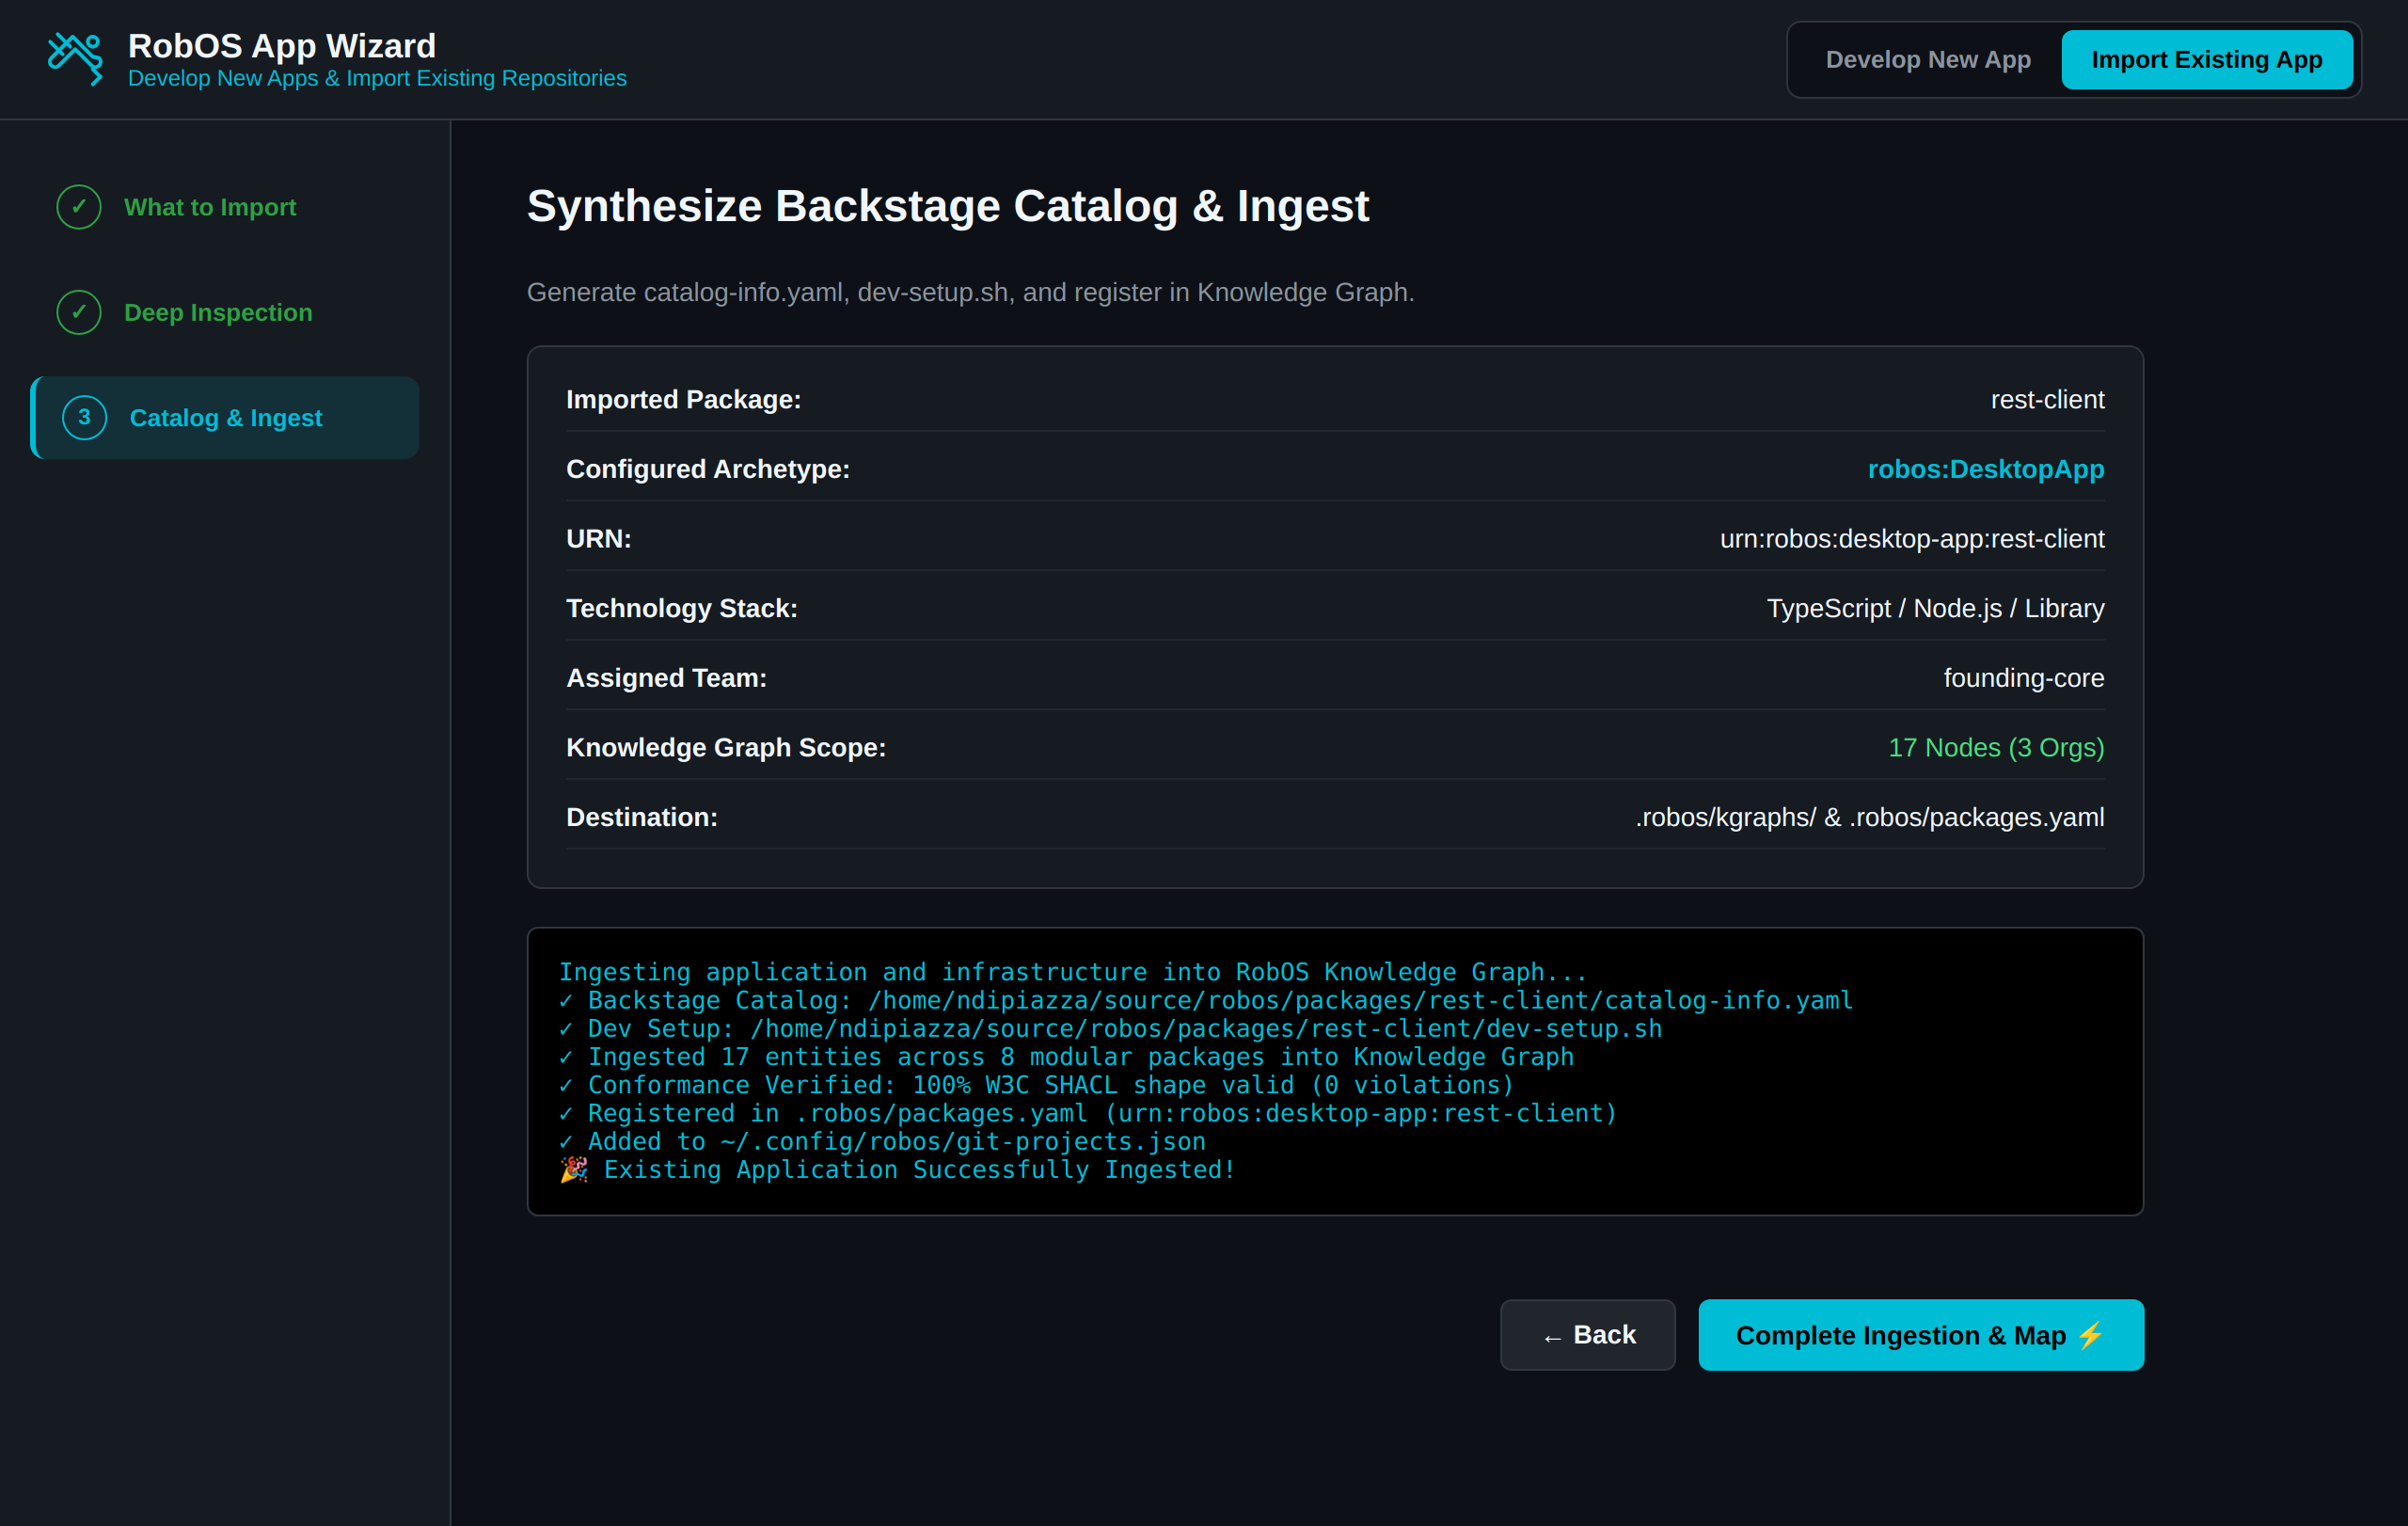Click the step 3 number circle
The height and width of the screenshot is (1526, 2408).
(x=85, y=417)
